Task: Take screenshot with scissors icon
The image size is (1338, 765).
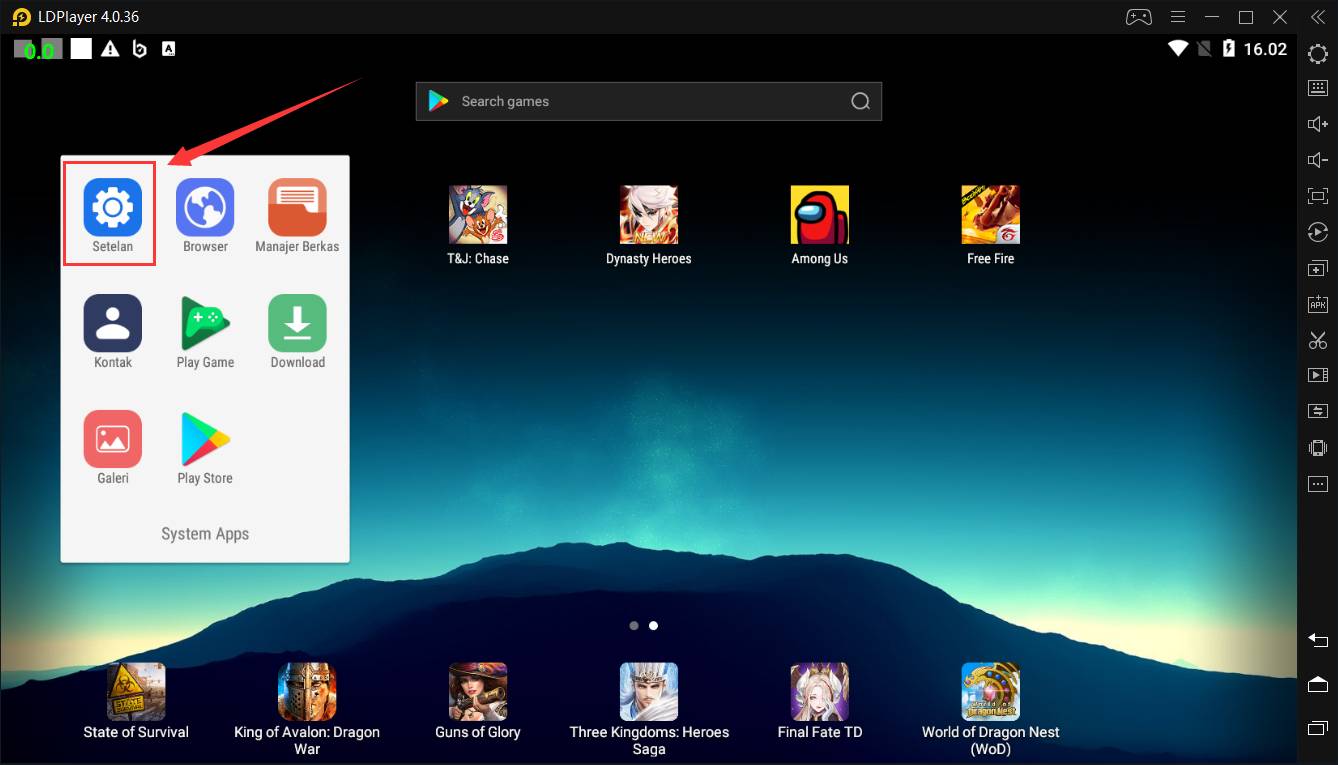Action: (1318, 340)
